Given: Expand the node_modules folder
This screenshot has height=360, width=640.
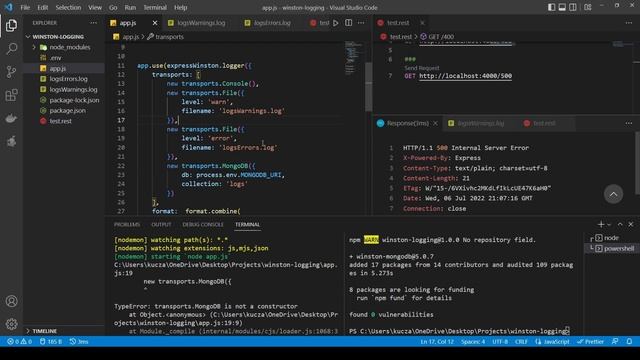Looking at the screenshot, I should tap(64, 47).
